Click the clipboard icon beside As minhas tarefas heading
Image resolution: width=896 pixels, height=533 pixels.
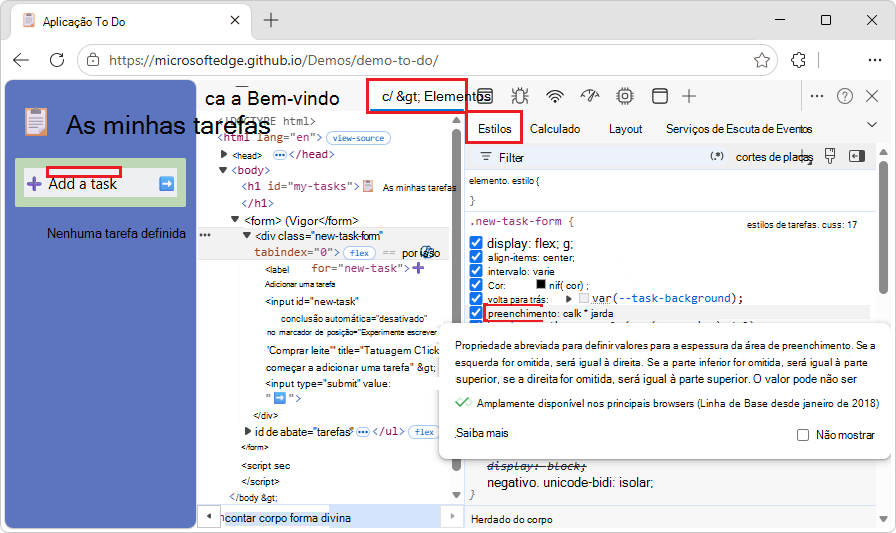click(x=35, y=122)
